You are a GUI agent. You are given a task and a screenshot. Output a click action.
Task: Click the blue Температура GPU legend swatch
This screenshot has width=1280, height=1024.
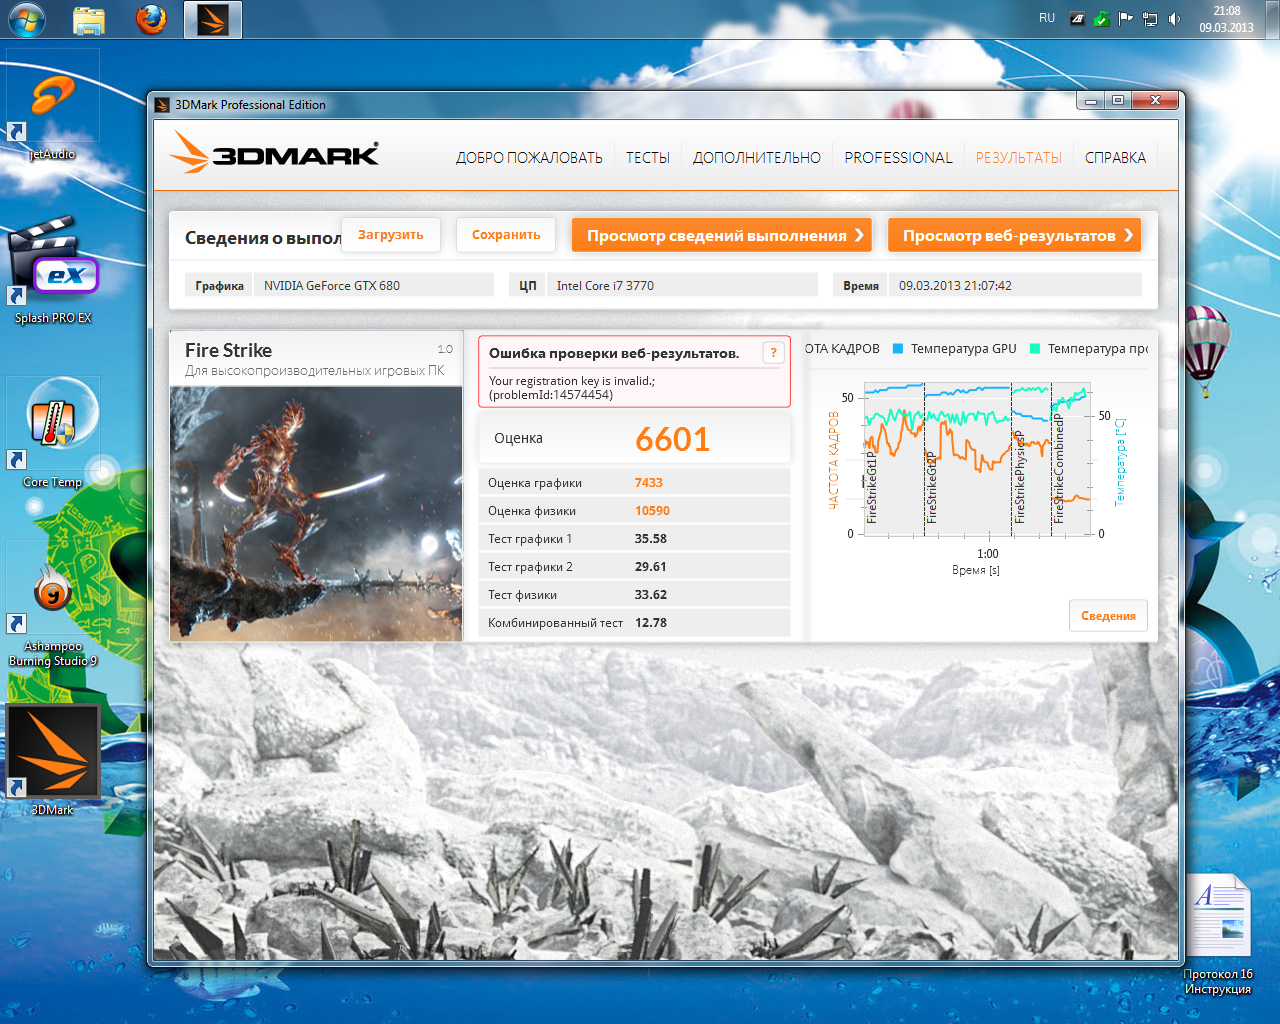pos(898,349)
